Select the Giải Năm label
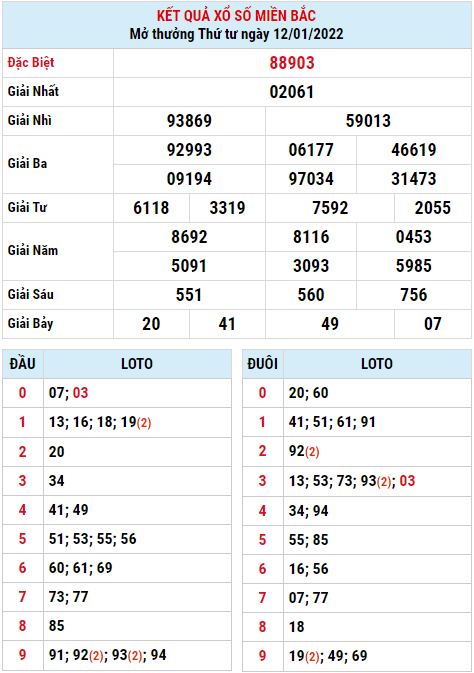 [33, 250]
